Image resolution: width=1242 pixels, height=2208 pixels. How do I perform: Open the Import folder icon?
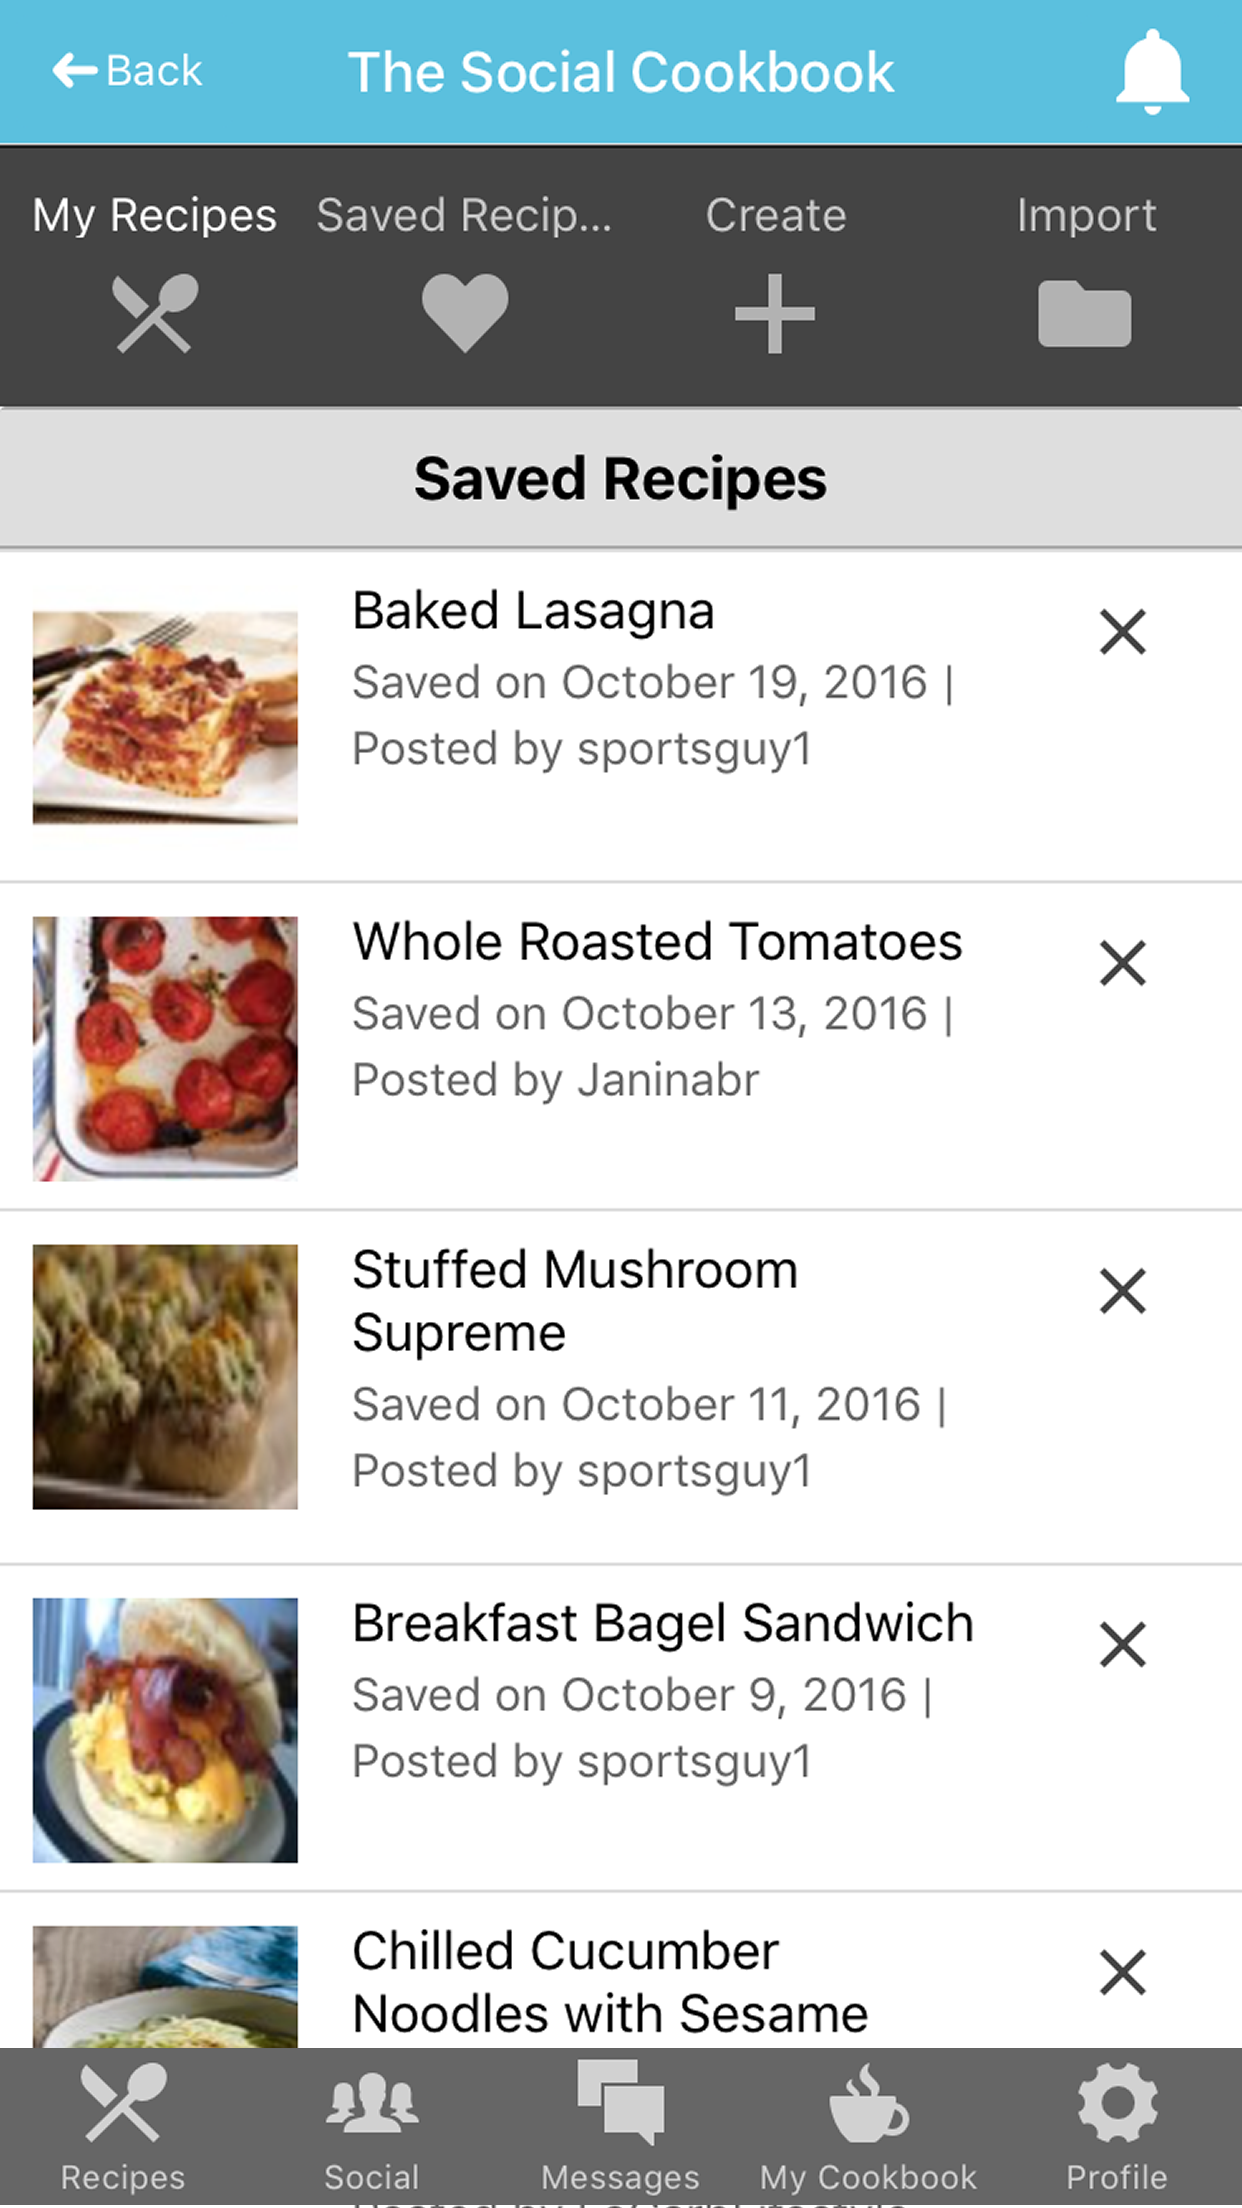[x=1085, y=314]
